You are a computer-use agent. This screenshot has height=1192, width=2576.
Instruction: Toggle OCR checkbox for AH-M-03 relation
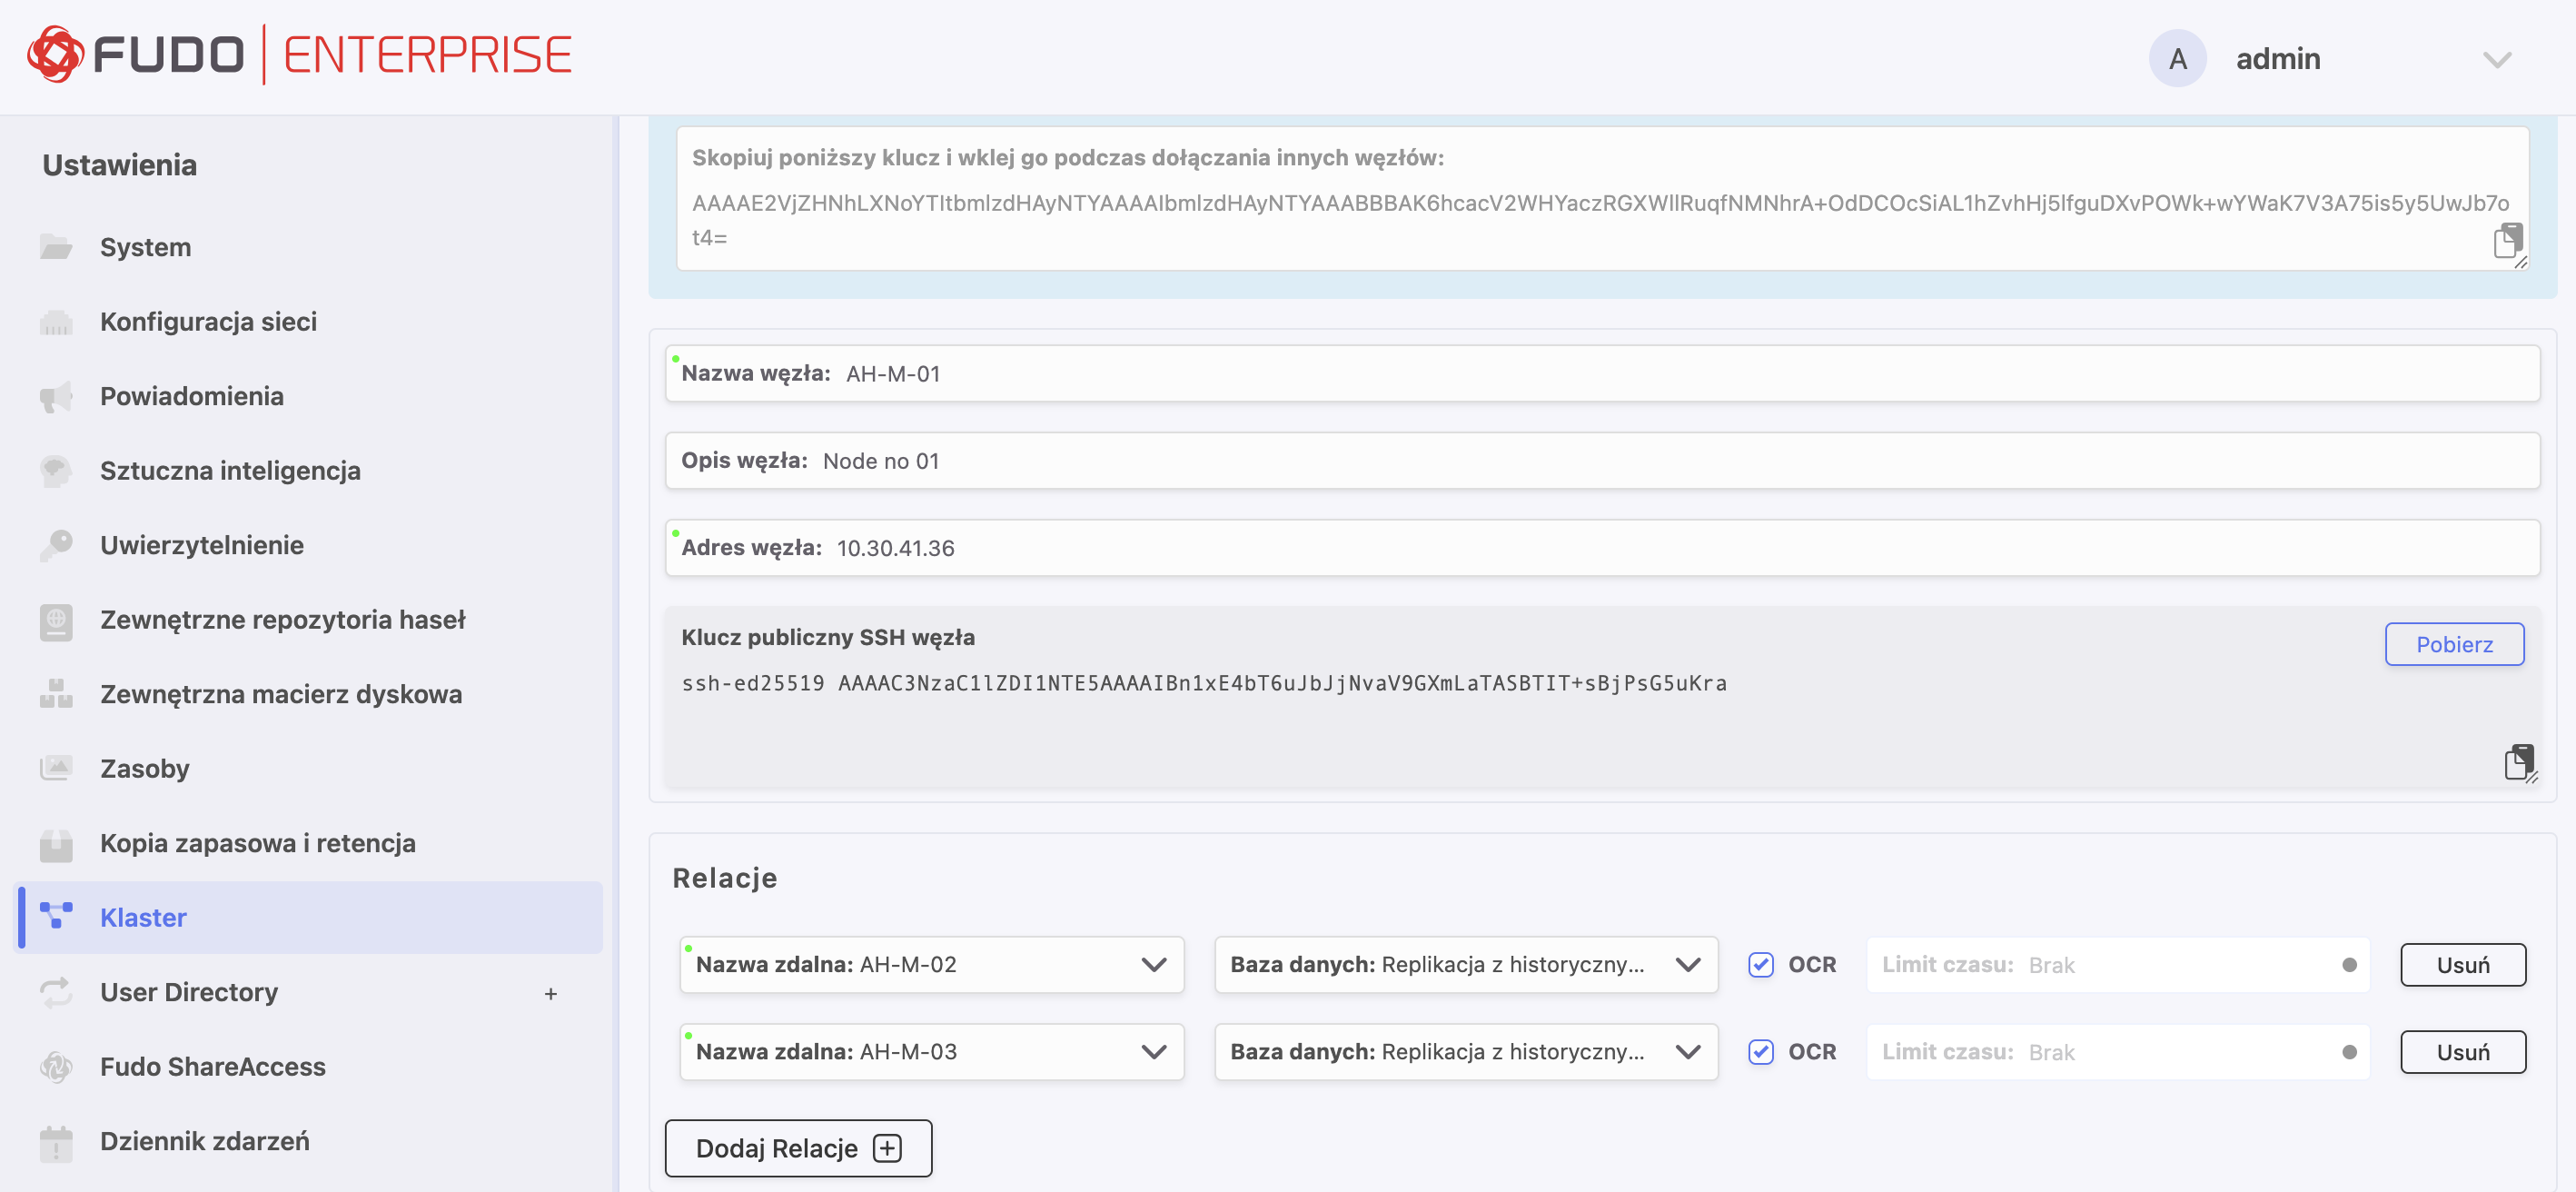click(1760, 1052)
